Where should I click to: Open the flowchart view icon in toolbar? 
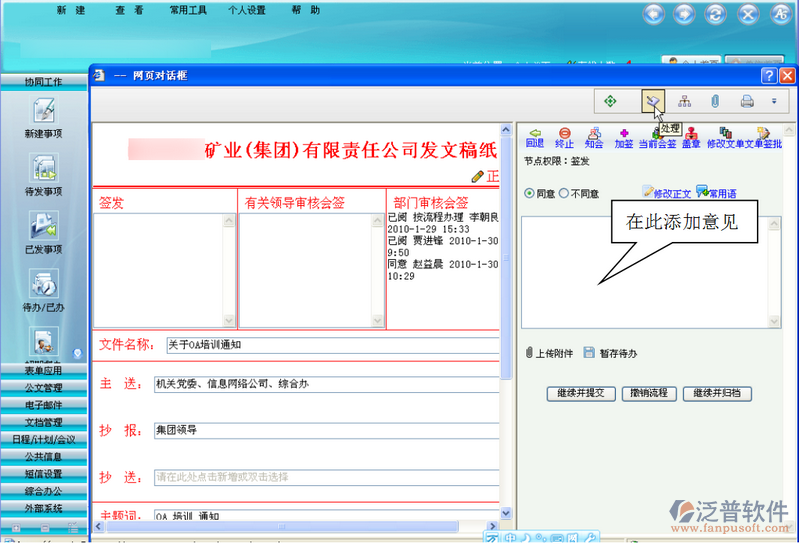[x=684, y=101]
